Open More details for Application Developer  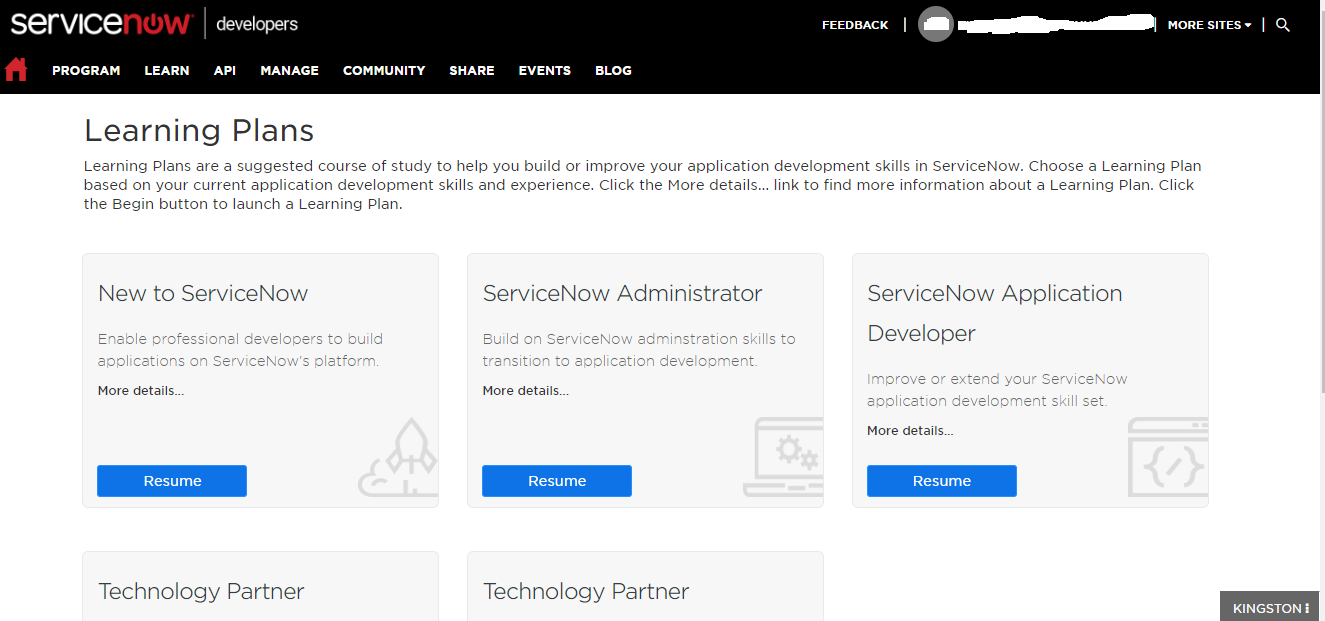(x=910, y=431)
